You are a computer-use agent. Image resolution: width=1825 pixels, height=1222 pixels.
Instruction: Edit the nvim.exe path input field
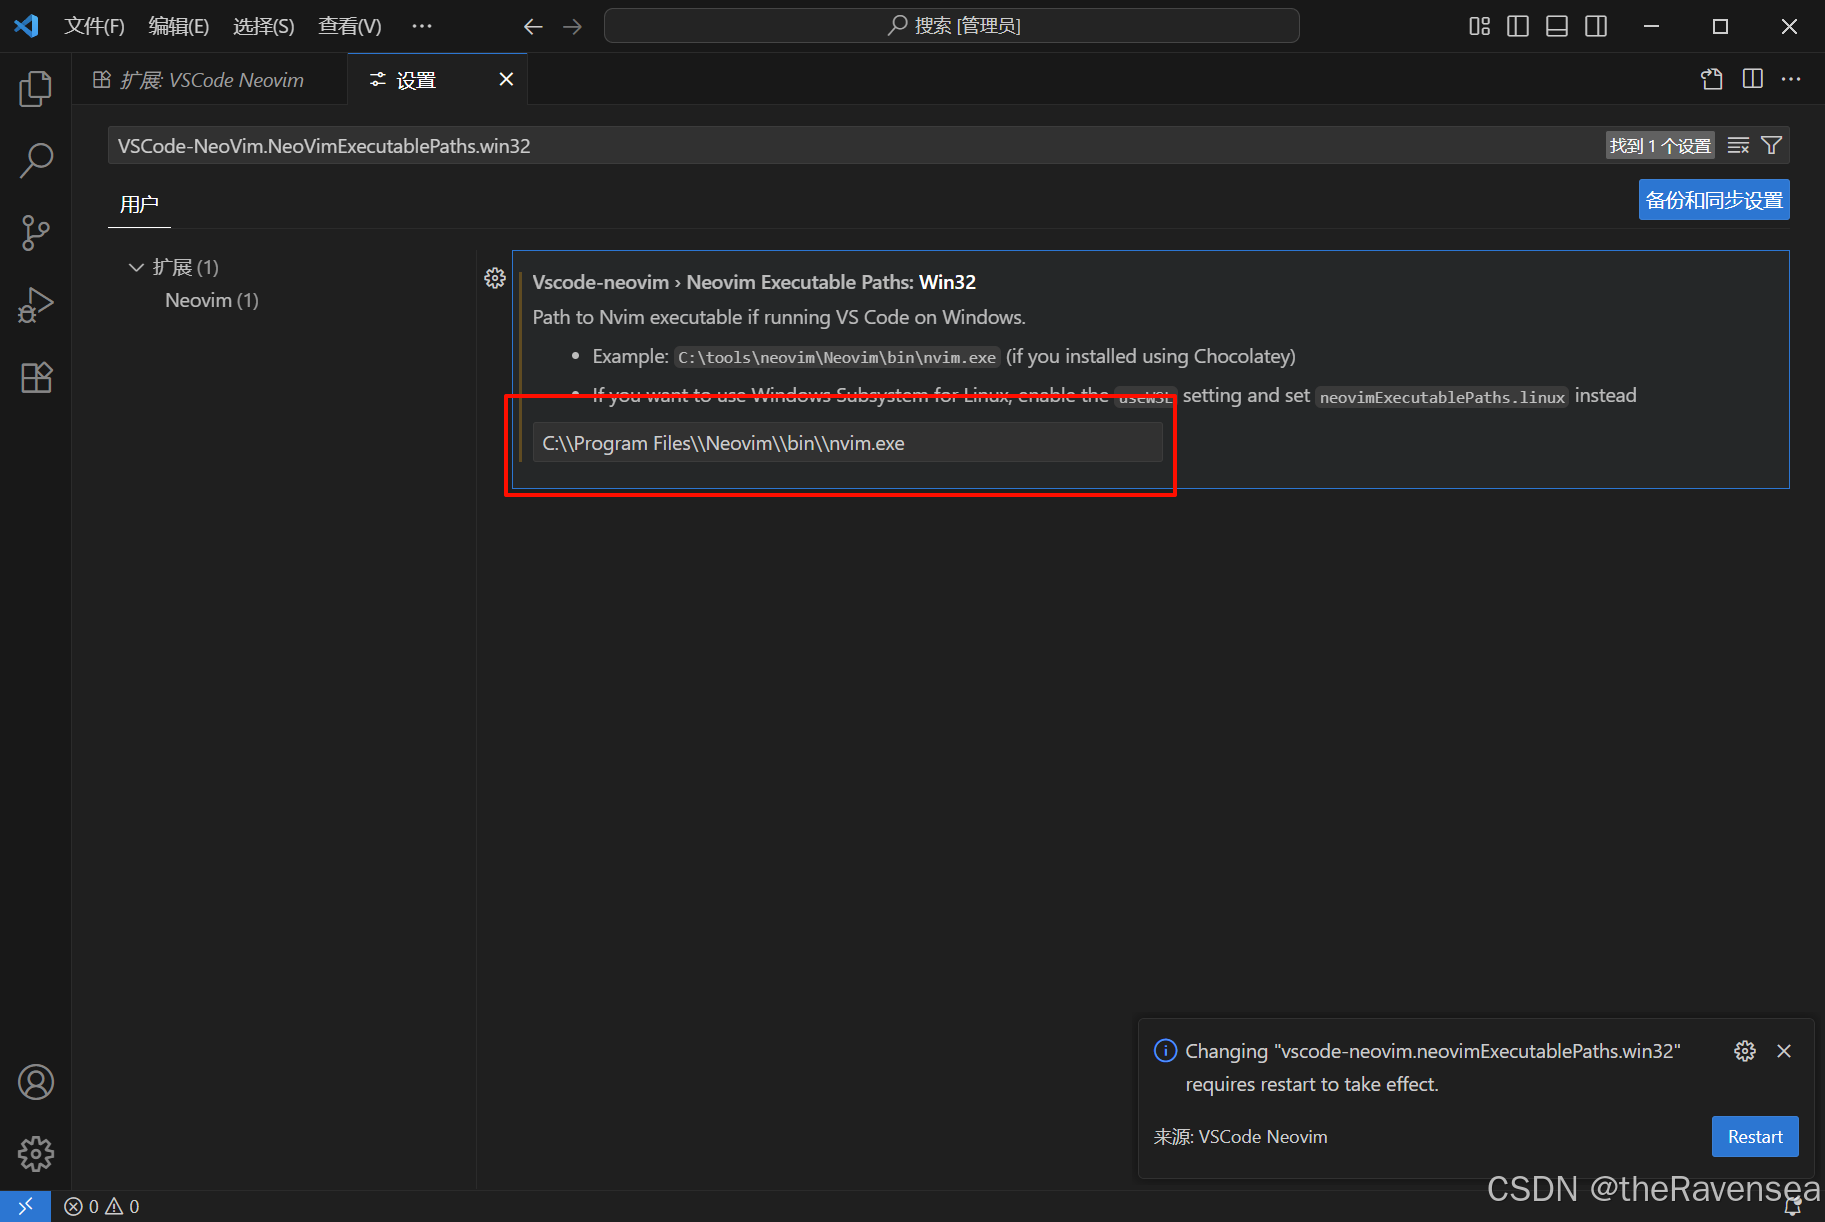click(847, 442)
